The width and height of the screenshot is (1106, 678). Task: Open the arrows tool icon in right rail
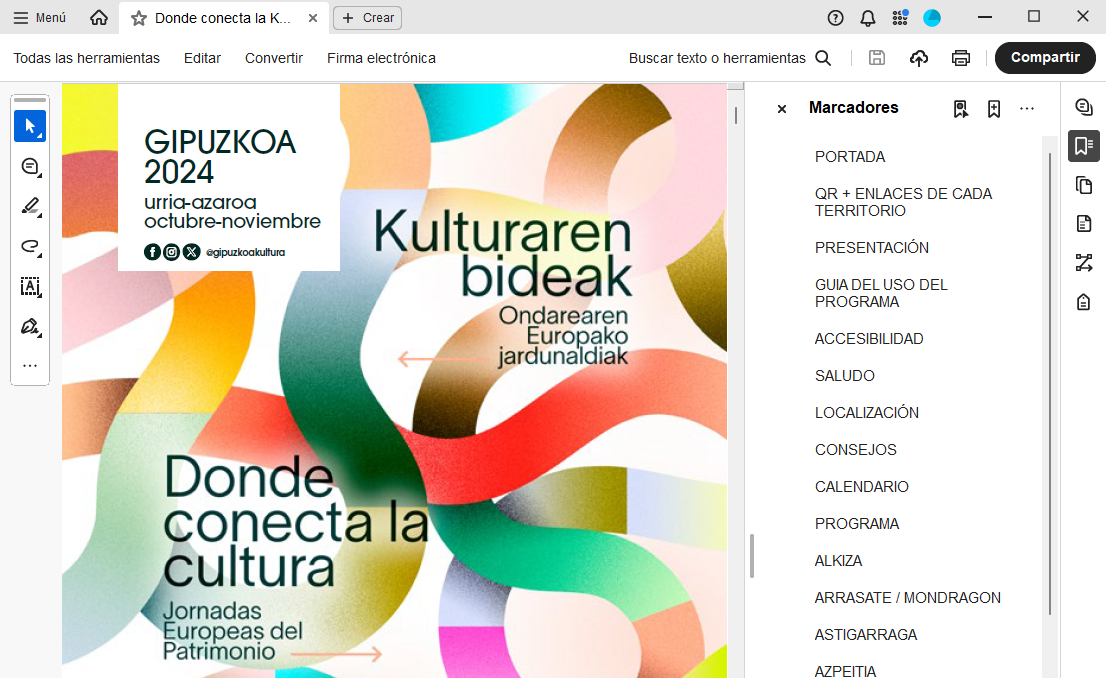(x=1084, y=262)
